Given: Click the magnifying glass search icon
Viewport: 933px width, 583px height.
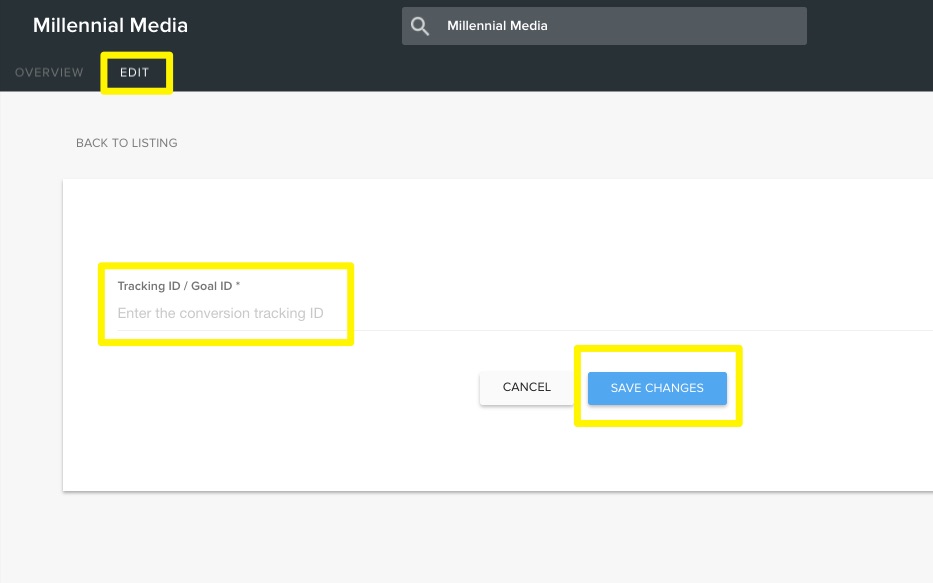Looking at the screenshot, I should click(x=419, y=26).
